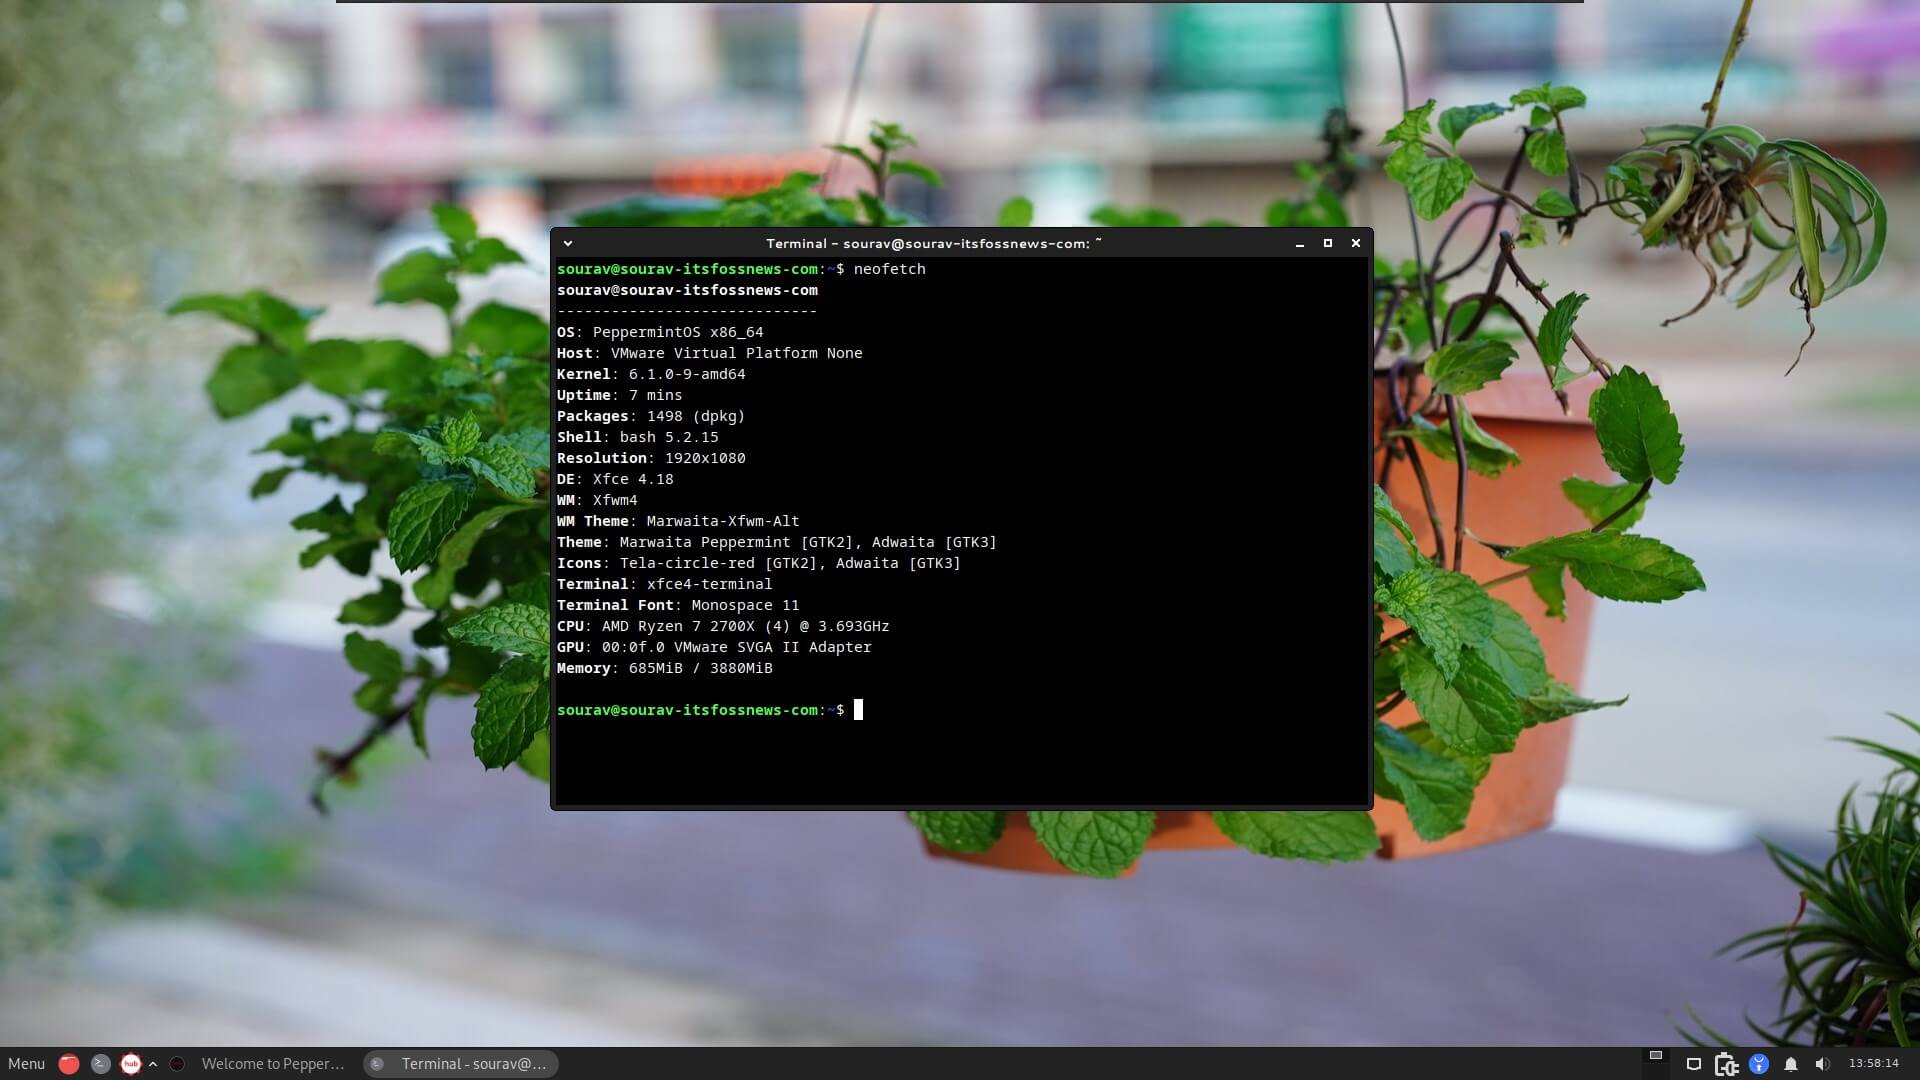Expand hidden launchers with the up arrow
The height and width of the screenshot is (1080, 1920).
click(x=152, y=1064)
